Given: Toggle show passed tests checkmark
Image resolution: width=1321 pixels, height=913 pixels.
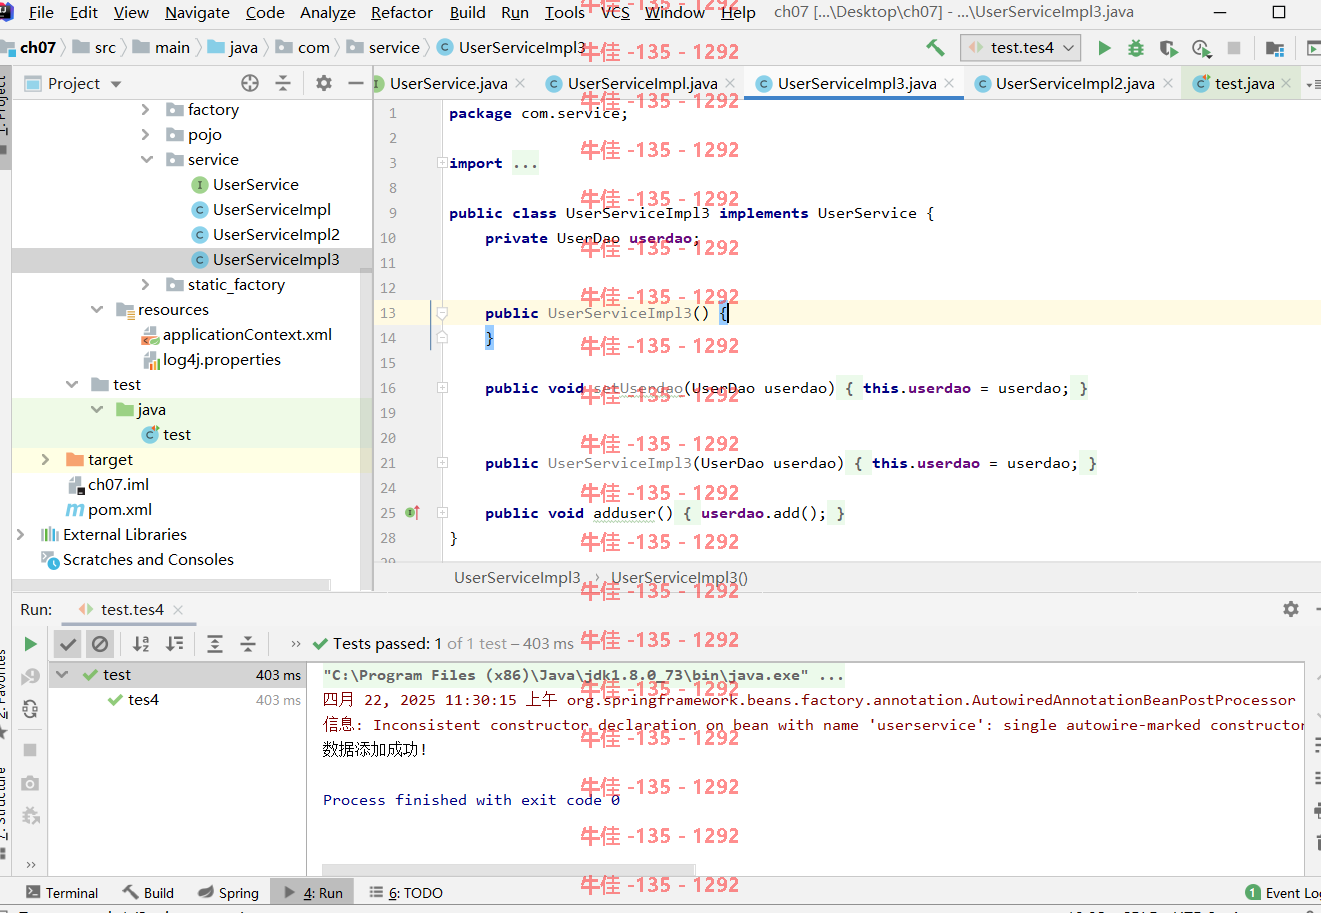Looking at the screenshot, I should coord(67,644).
